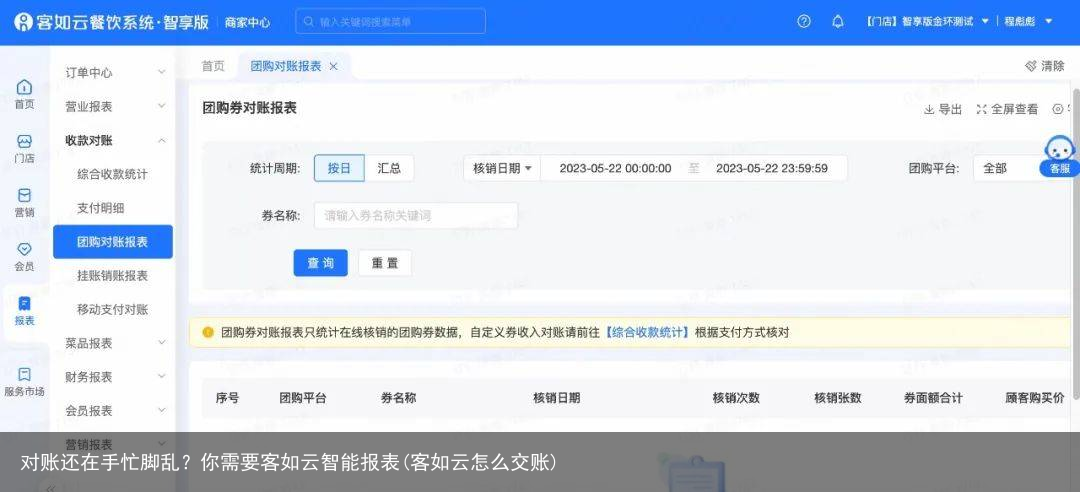Focus the keyword menu search field
Viewport: 1080px width, 492px height.
click(391, 21)
